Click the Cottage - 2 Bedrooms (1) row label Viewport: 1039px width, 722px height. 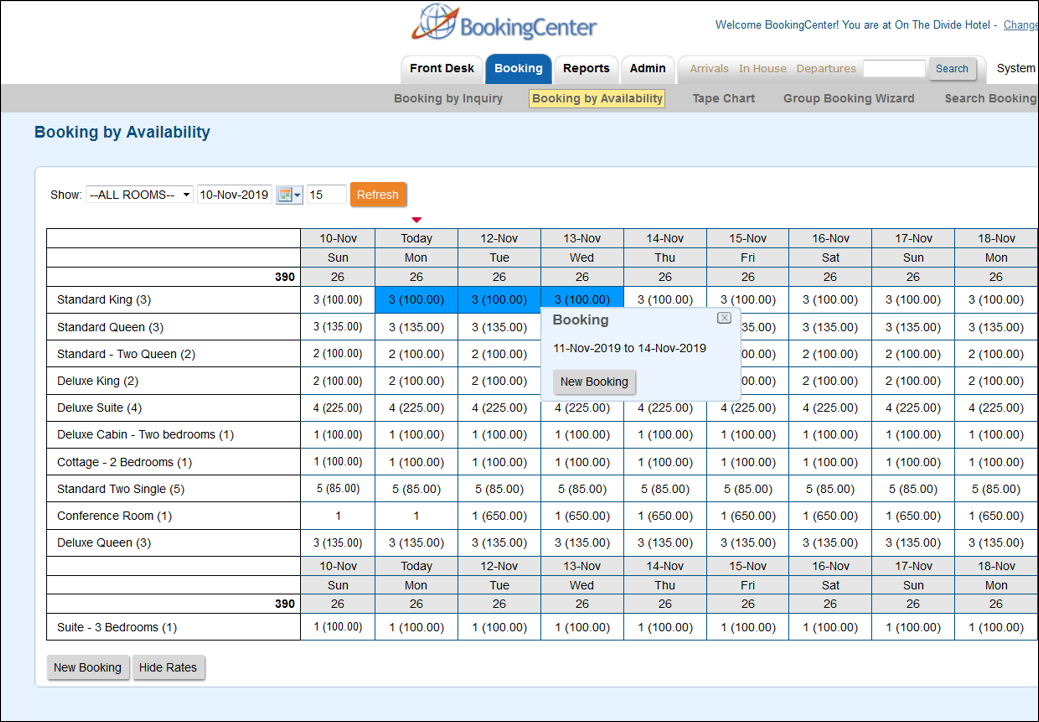(125, 462)
